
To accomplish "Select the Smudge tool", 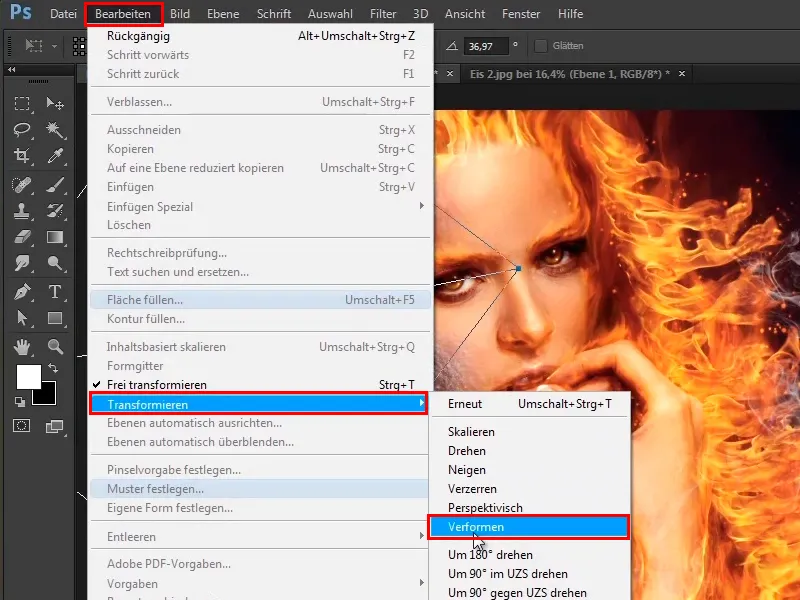I will point(22,263).
